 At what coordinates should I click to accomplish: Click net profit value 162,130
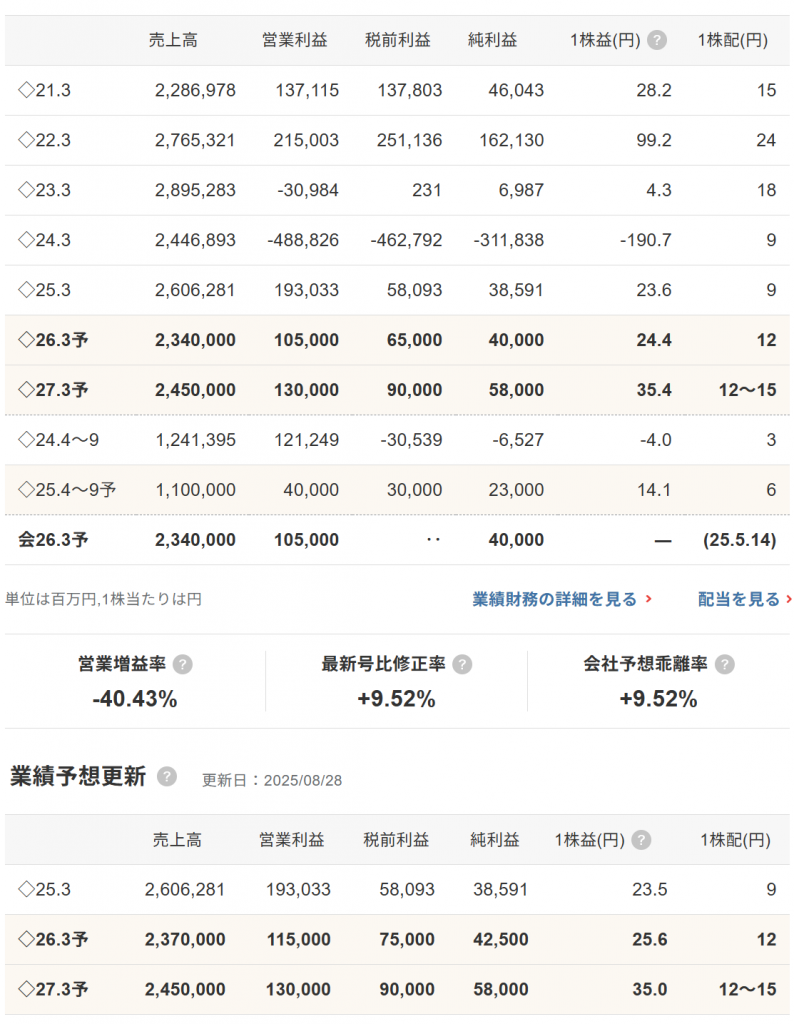pyautogui.click(x=511, y=140)
